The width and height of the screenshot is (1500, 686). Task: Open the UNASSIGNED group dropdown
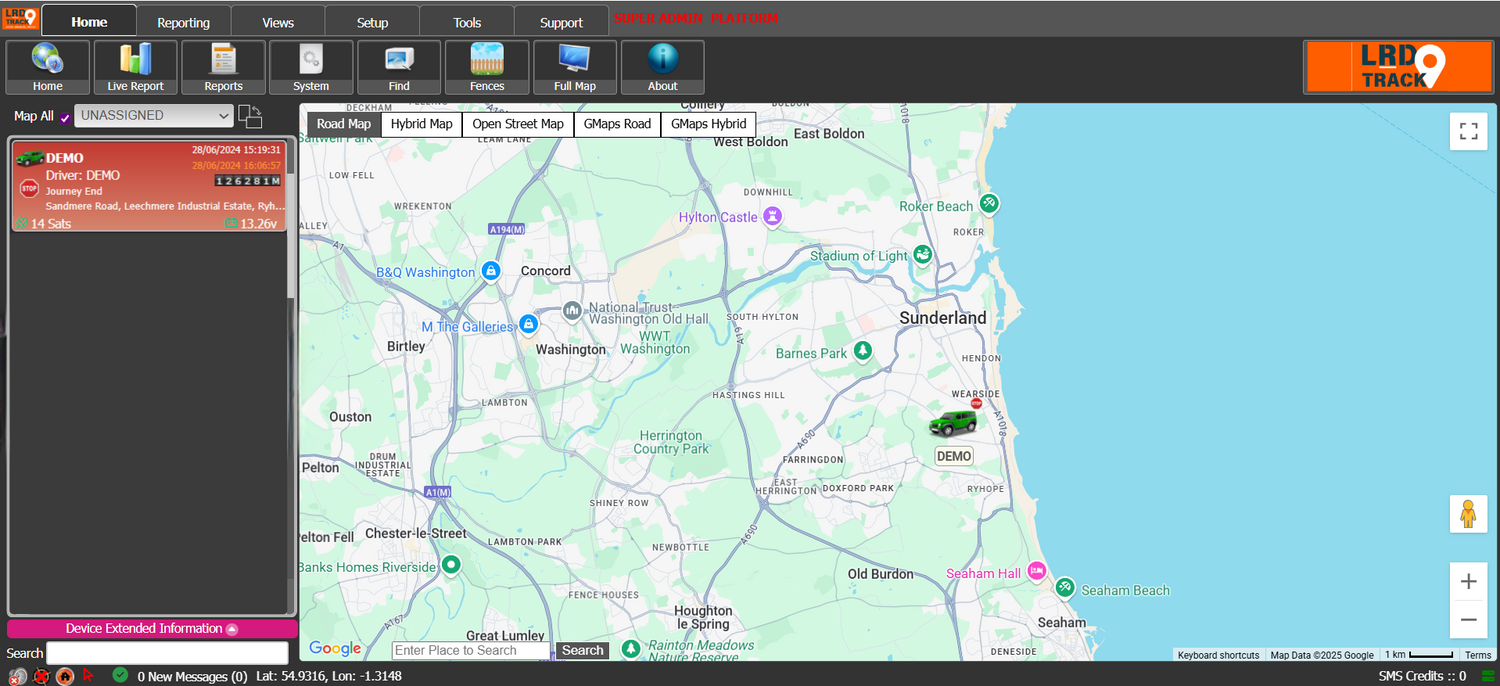[x=154, y=116]
